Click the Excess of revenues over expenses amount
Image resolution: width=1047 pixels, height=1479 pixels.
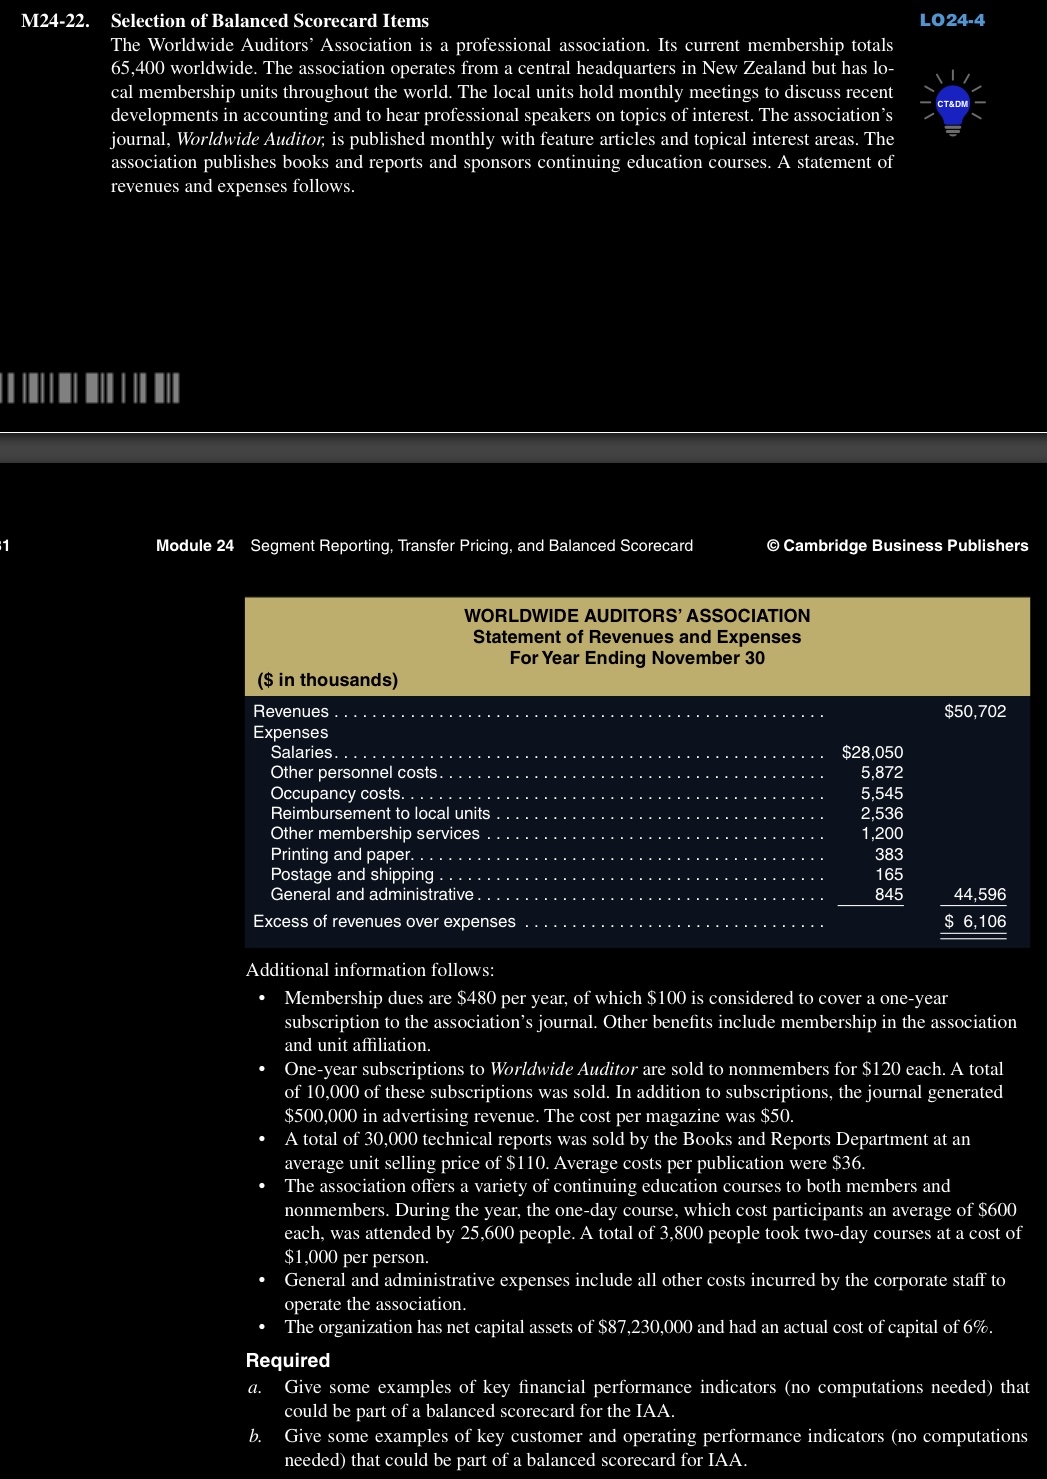(x=975, y=920)
